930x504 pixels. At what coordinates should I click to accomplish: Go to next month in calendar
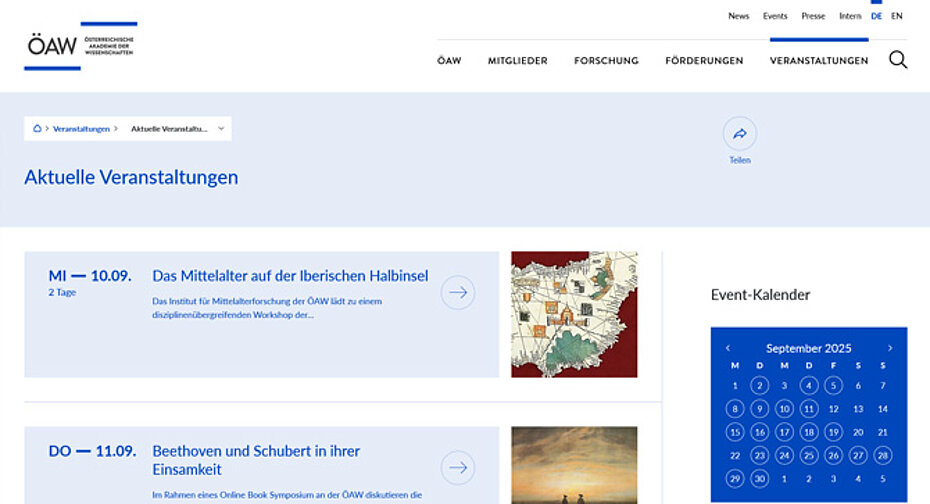tap(890, 348)
